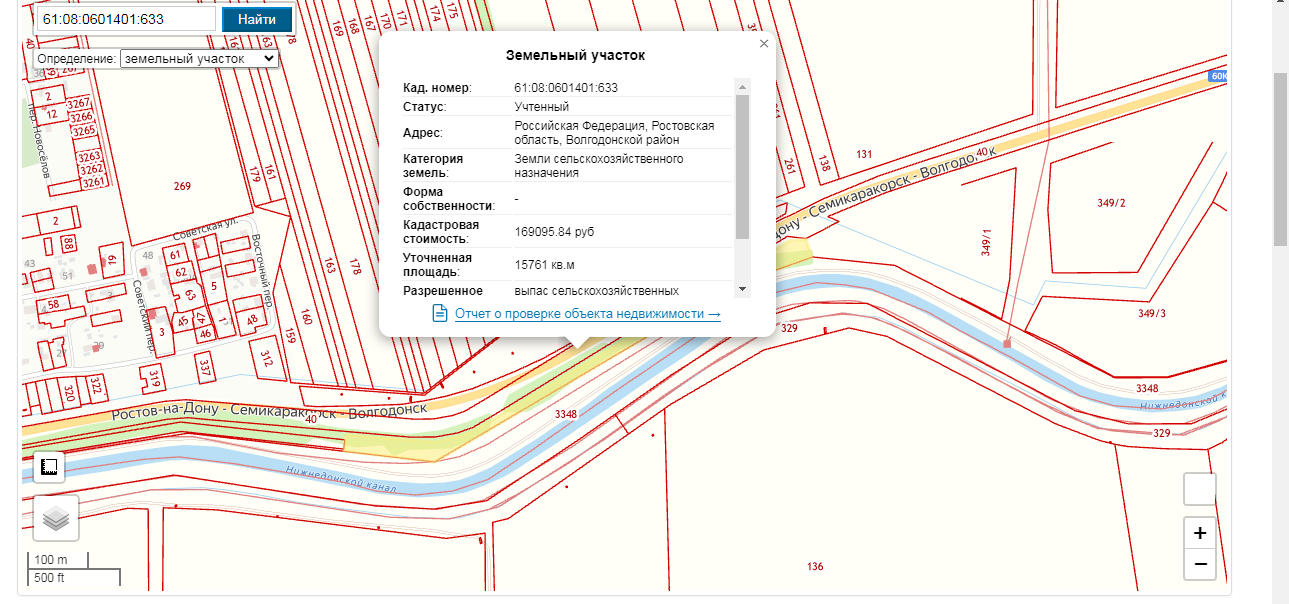Select parcel 3267 on the map
This screenshot has width=1289, height=604.
click(x=79, y=103)
